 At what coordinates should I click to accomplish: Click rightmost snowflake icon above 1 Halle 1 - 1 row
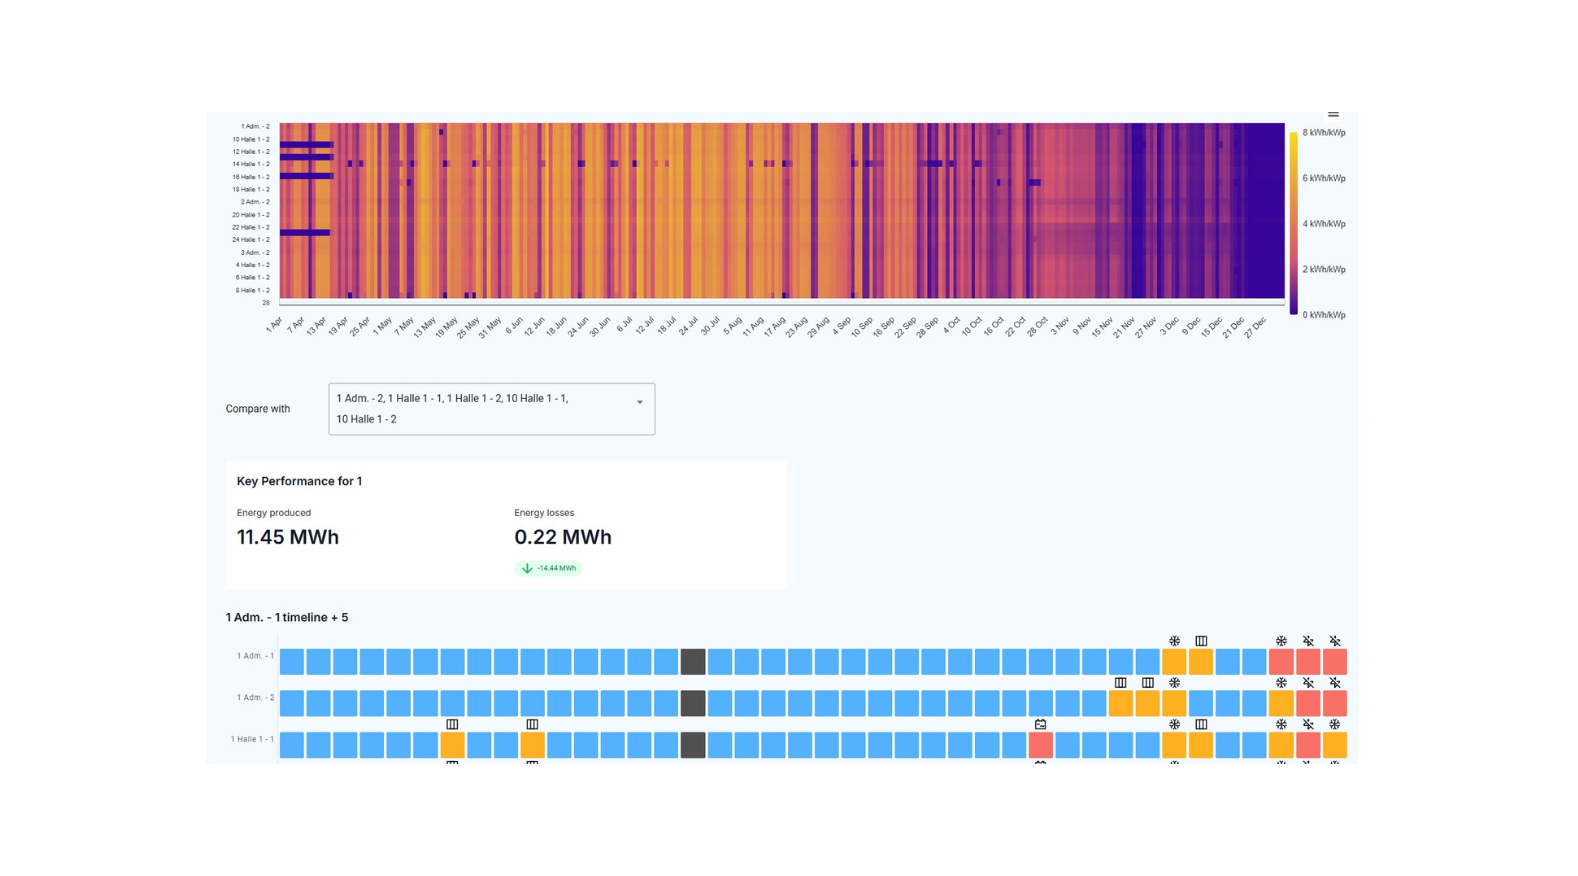[1334, 724]
